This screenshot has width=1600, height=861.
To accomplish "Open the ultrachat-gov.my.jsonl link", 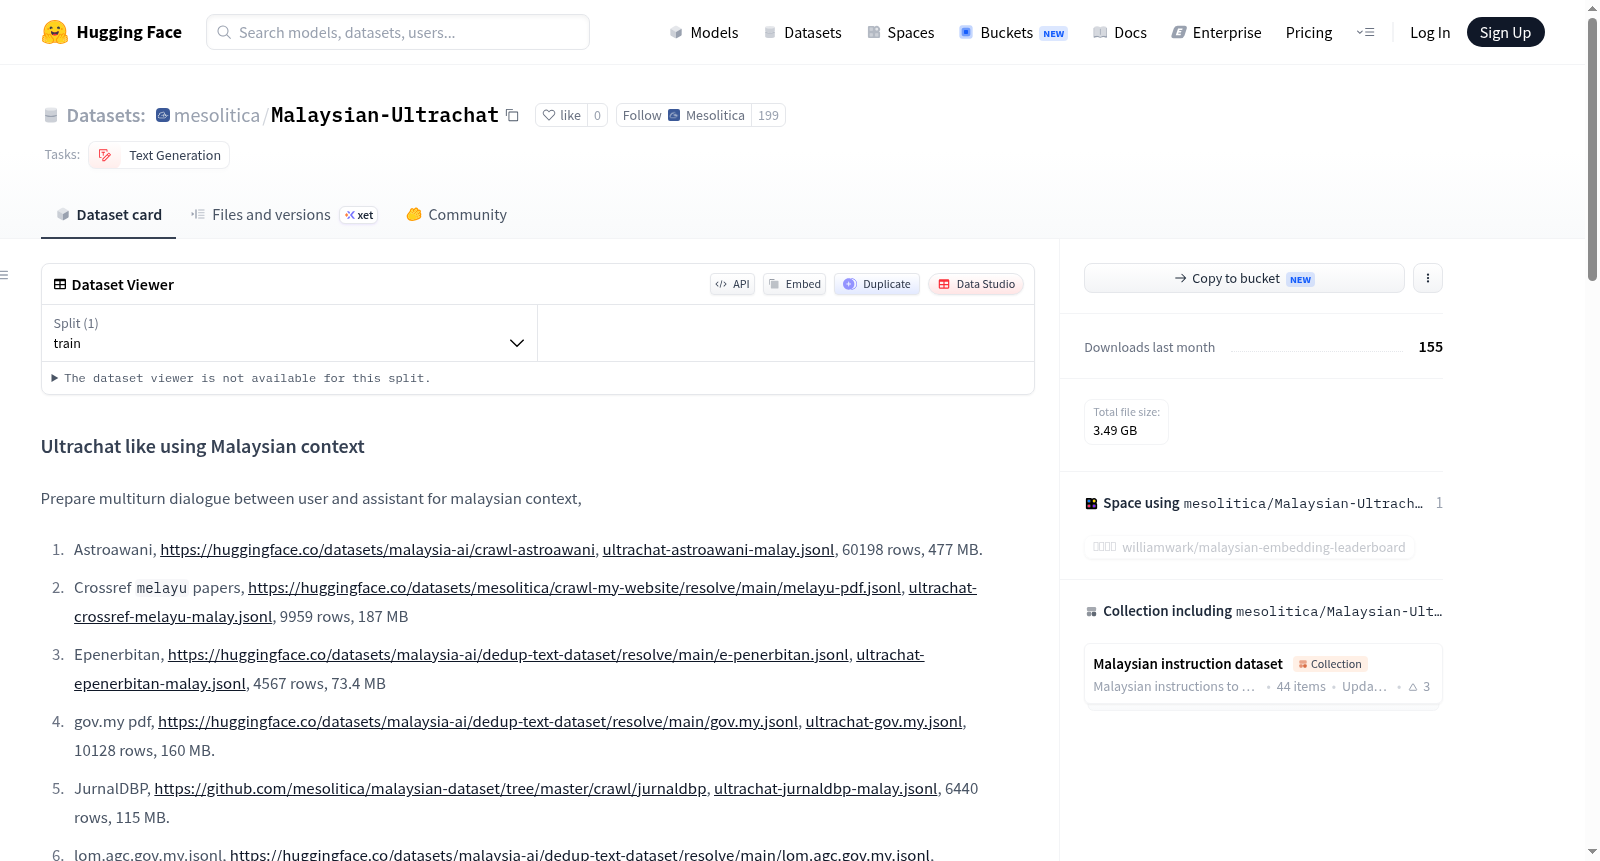I will point(884,721).
